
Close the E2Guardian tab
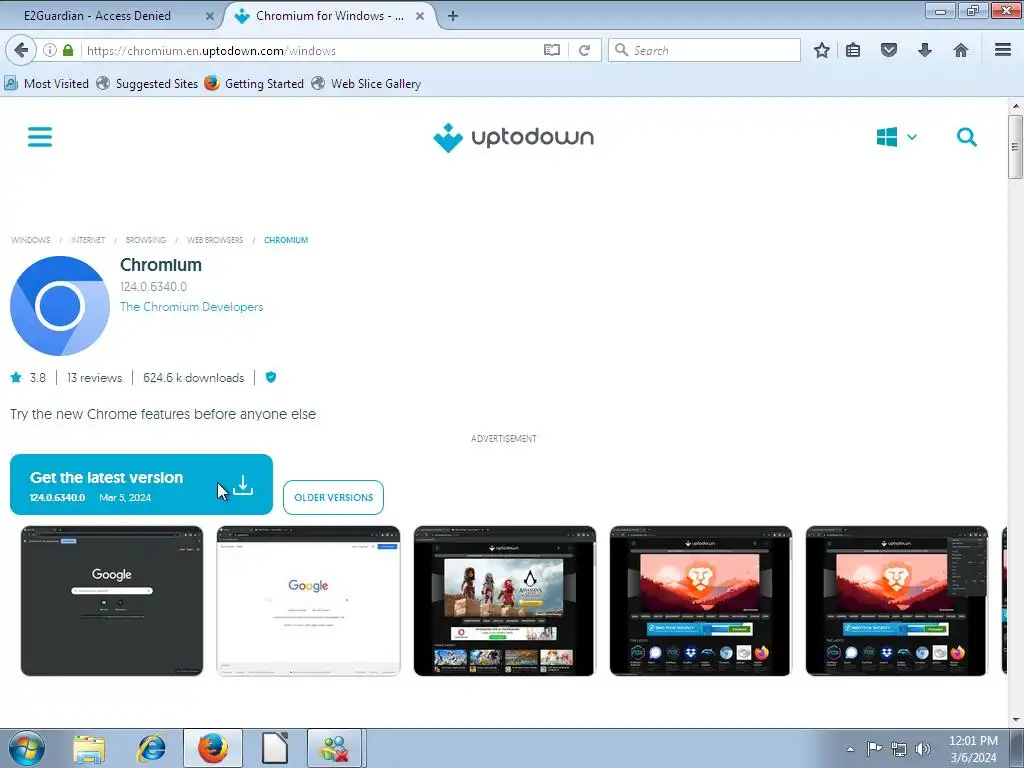210,16
